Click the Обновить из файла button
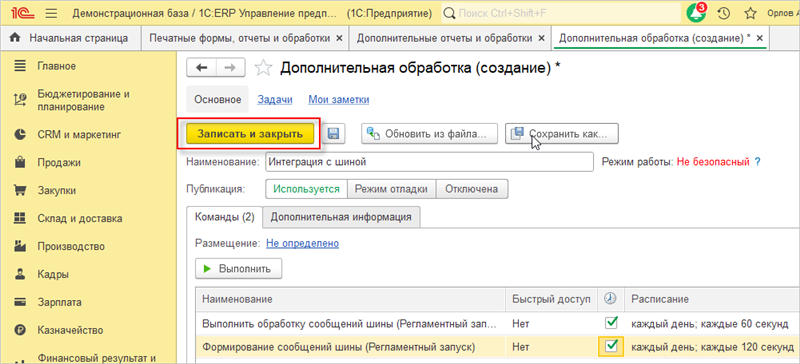 [429, 134]
